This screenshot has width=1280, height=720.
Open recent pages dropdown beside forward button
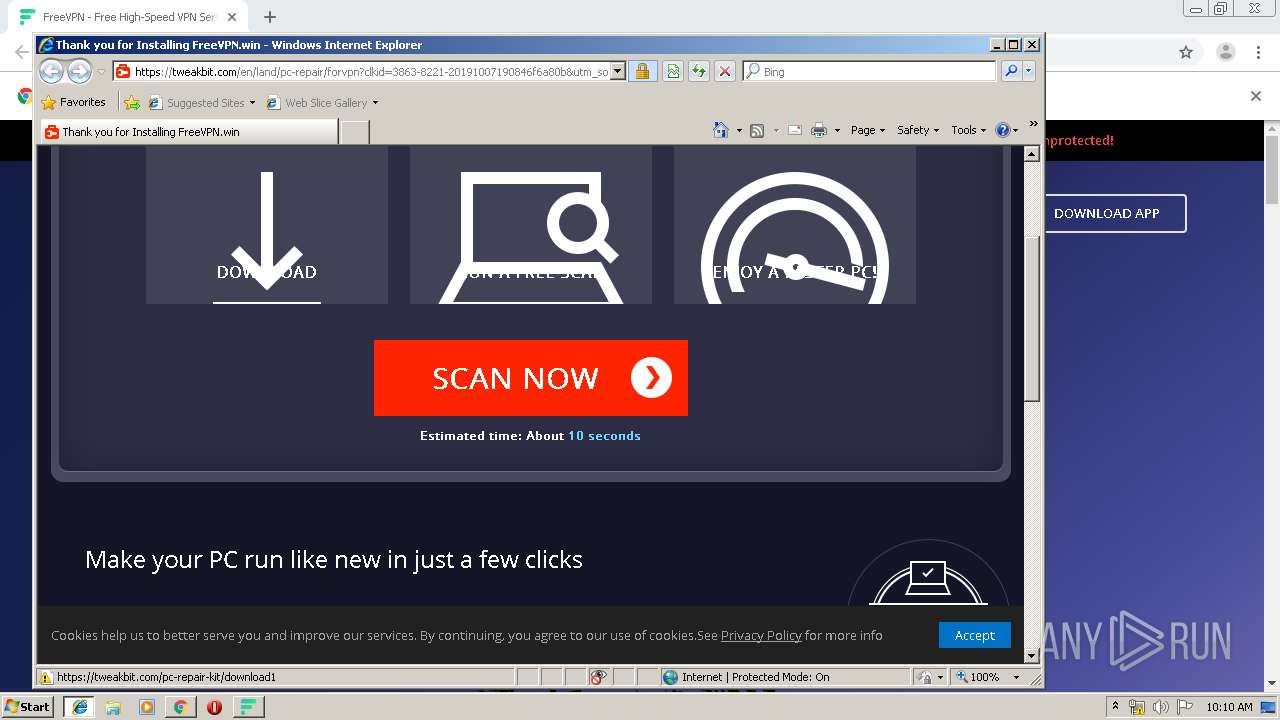pos(101,72)
